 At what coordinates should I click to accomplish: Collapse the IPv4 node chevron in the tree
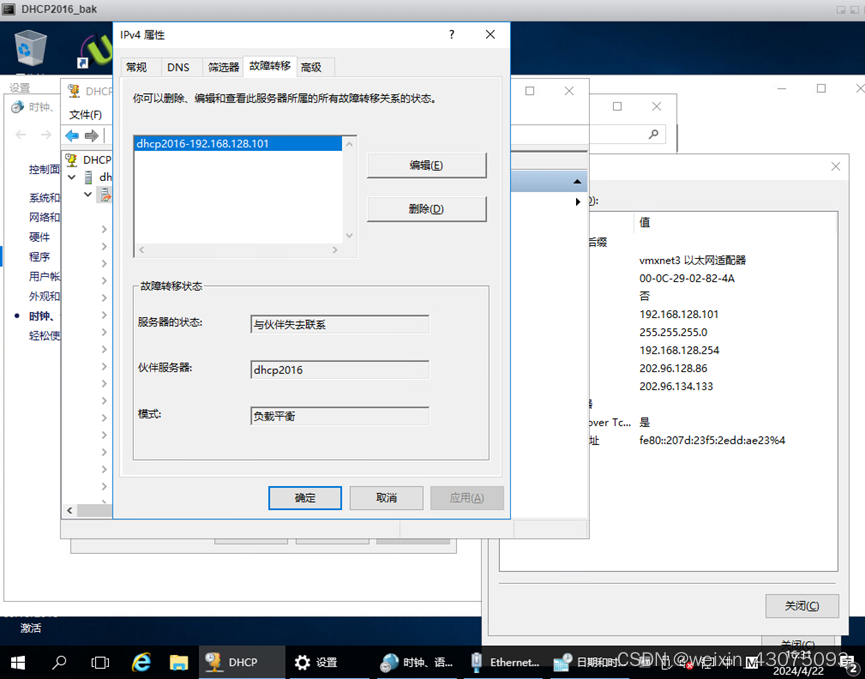coord(88,194)
